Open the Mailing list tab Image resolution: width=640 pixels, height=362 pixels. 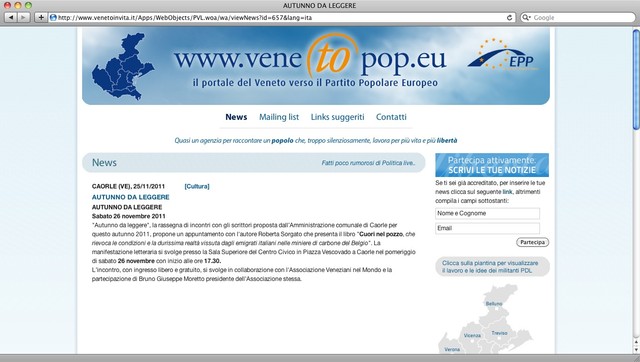coord(279,117)
